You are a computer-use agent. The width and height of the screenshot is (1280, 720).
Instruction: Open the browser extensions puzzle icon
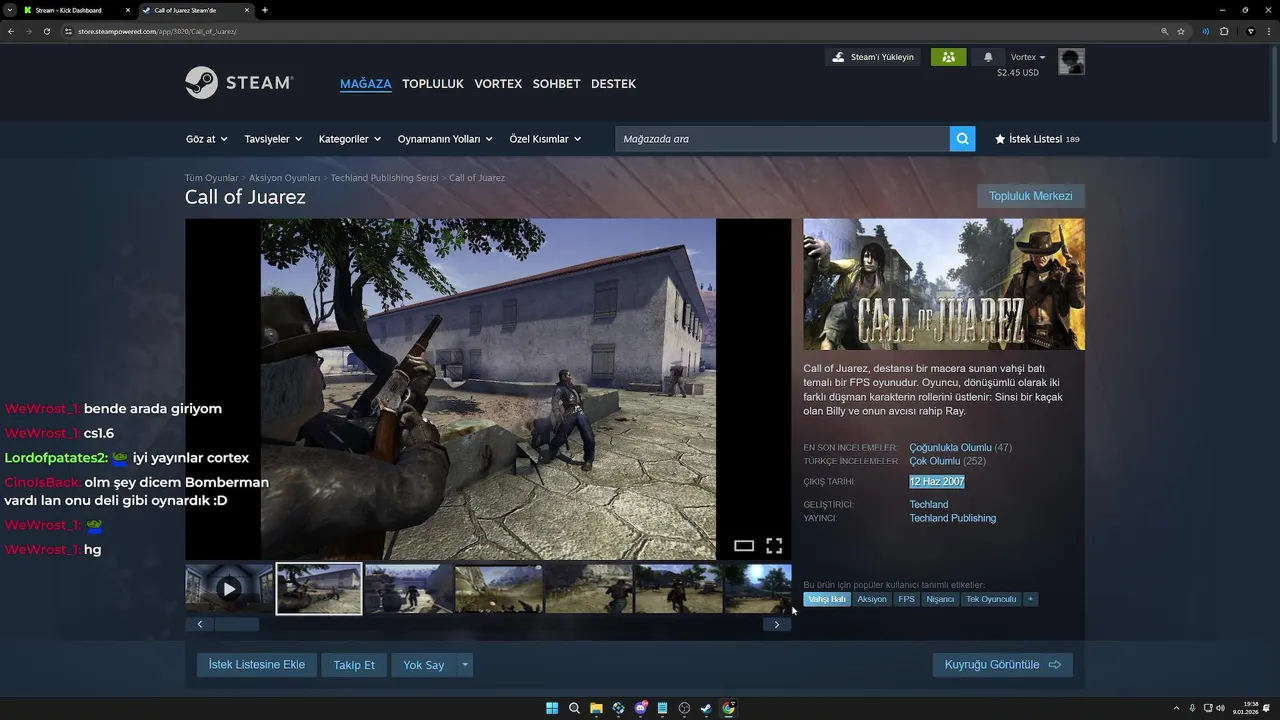[x=1224, y=31]
